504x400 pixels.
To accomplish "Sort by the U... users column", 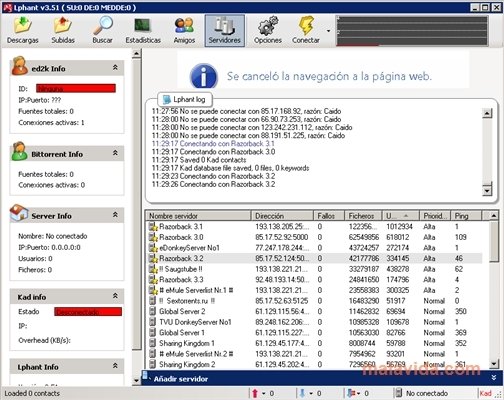I will 401,216.
